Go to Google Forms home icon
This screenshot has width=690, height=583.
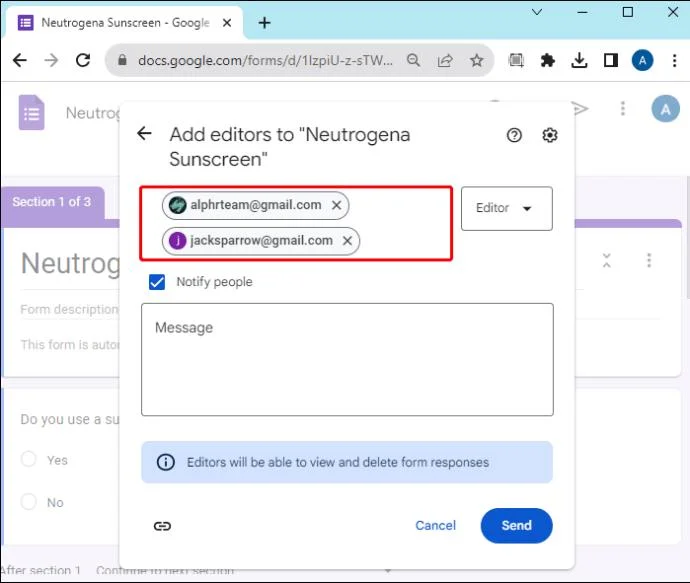(x=32, y=113)
